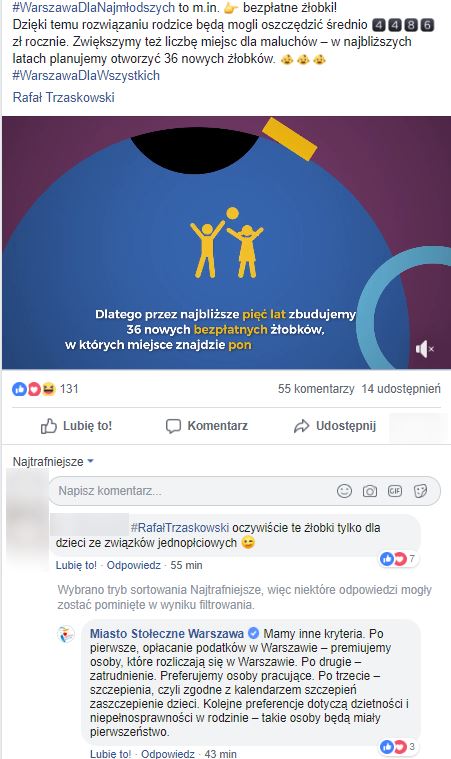This screenshot has height=759, width=451.
Task: Expand the Najtrafniejsze sorting dropdown
Action: point(53,462)
